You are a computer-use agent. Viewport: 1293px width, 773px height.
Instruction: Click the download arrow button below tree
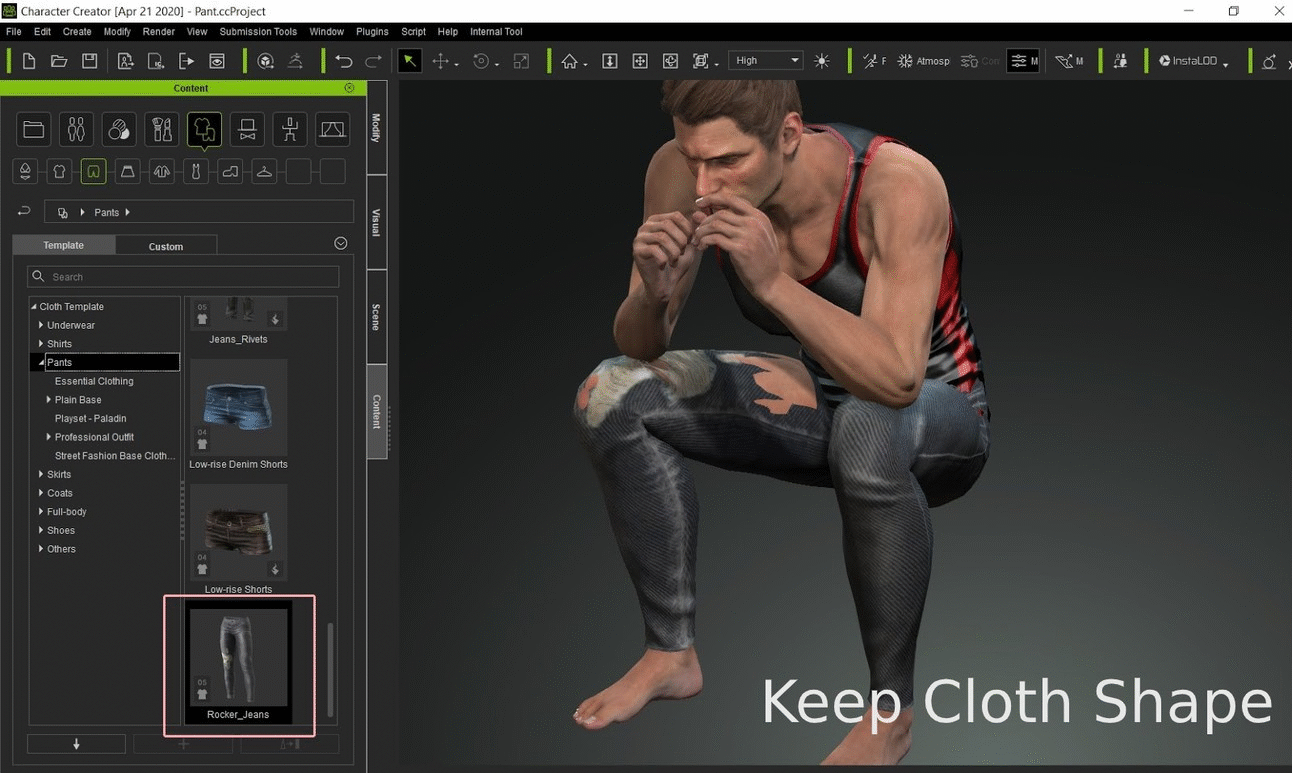(x=76, y=744)
